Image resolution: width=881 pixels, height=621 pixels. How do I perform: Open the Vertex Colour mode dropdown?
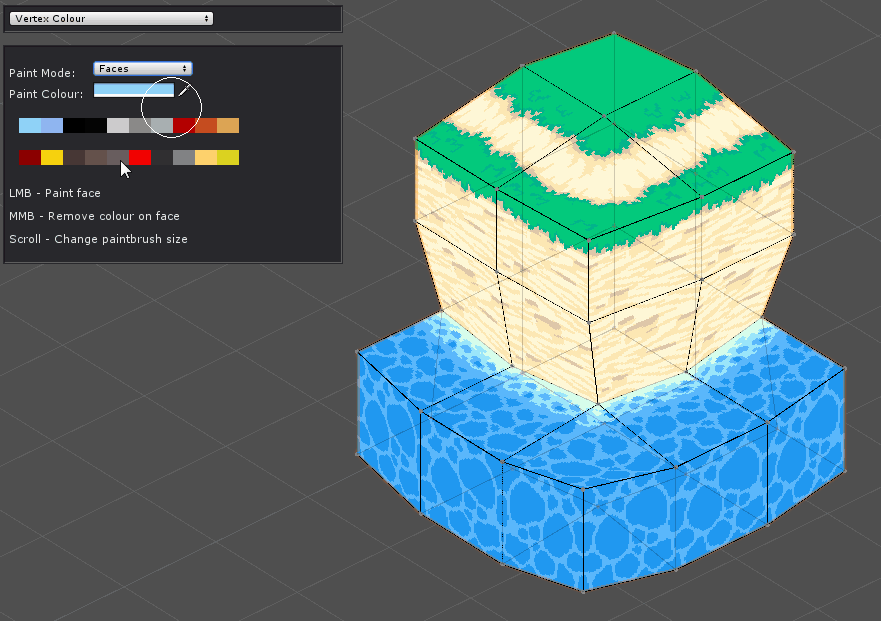coord(111,19)
